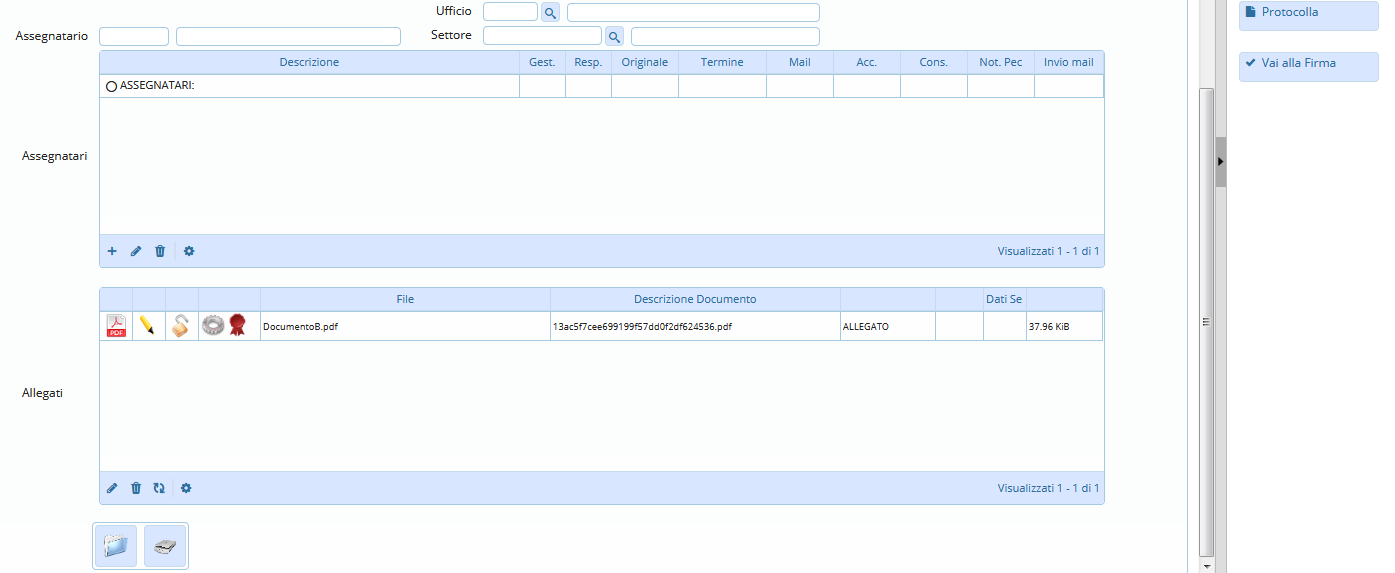Screen dimensions: 1395x573
Task: Click the open padlock icon in Allegati row
Action: pyautogui.click(x=180, y=326)
